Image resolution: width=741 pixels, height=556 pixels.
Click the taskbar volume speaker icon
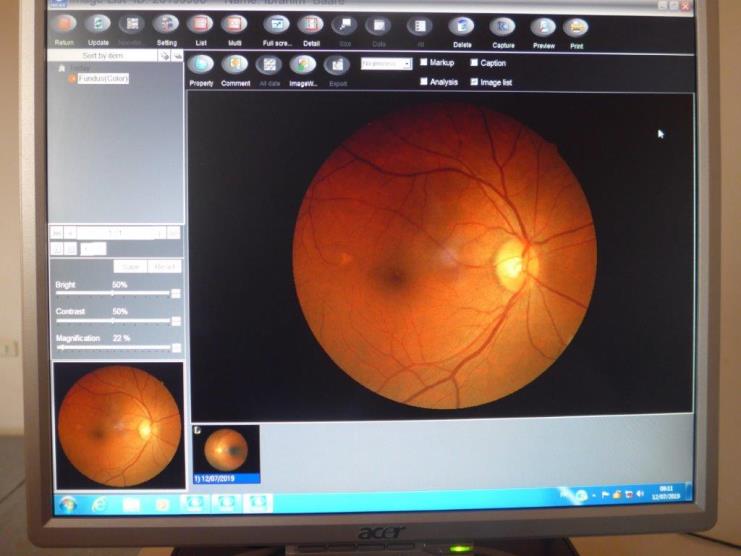click(x=640, y=494)
